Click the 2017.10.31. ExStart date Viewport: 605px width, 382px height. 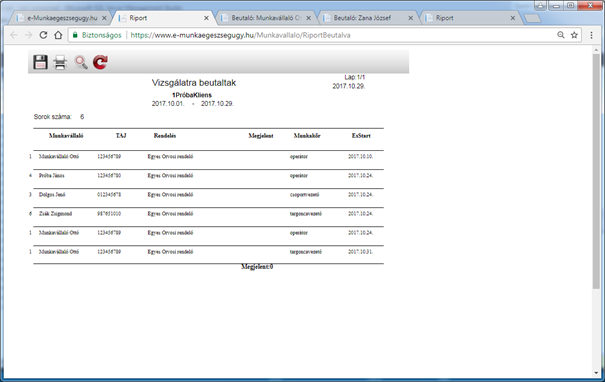360,252
